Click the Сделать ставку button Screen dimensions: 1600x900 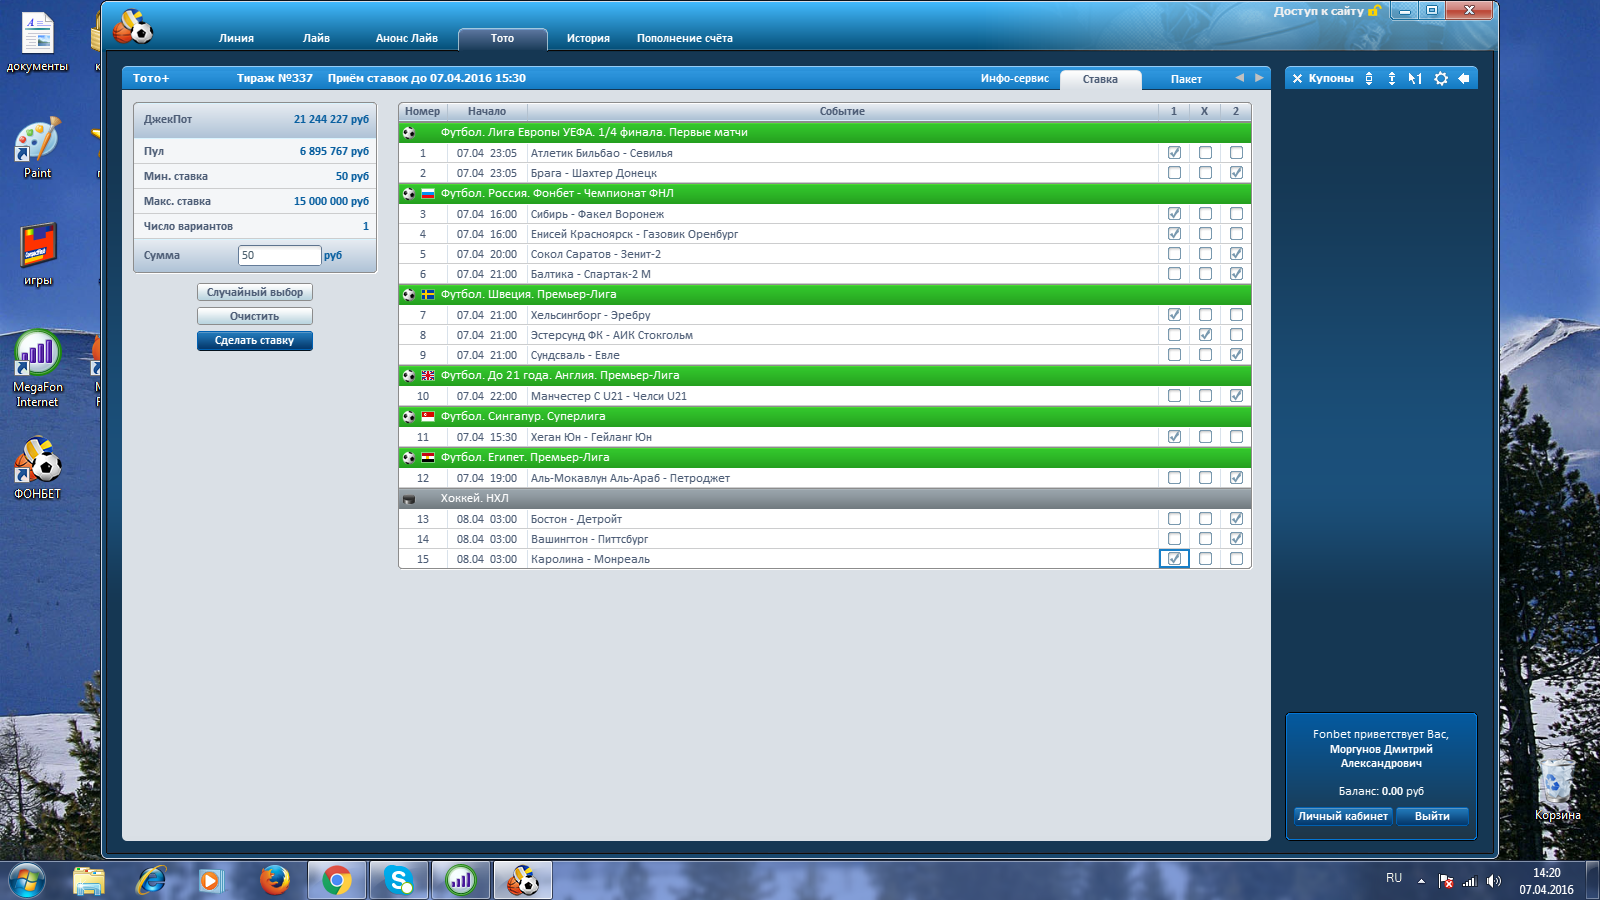[x=255, y=341]
